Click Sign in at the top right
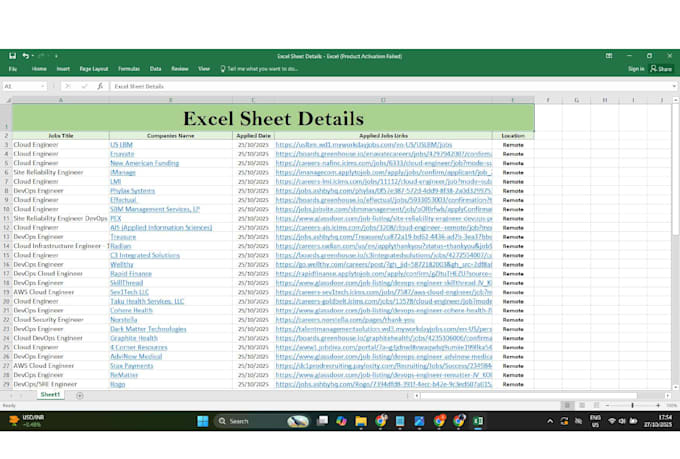 click(x=636, y=69)
